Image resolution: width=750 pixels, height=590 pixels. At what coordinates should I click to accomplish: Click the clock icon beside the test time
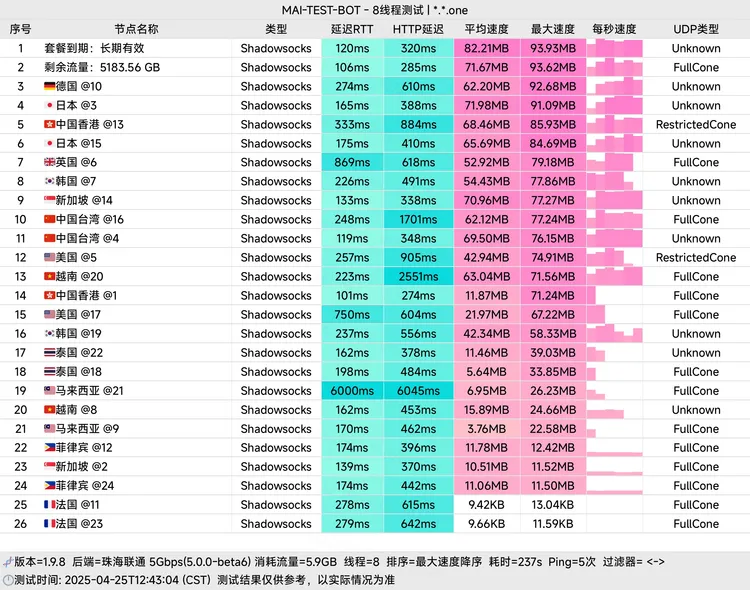(x=8, y=579)
